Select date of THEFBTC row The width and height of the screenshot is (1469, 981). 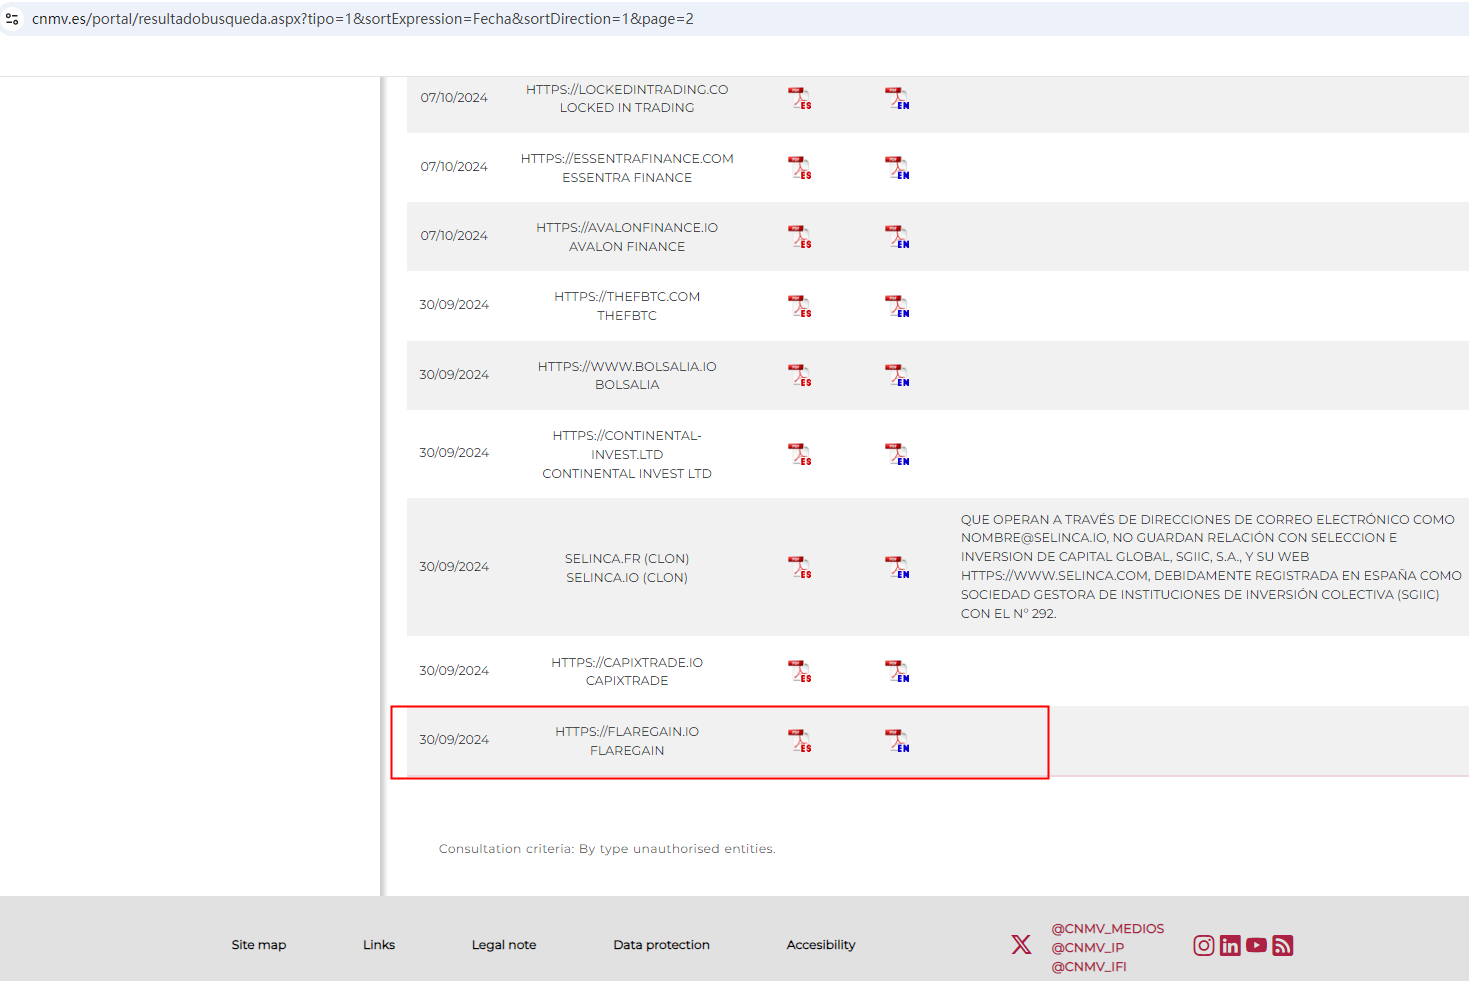454,305
